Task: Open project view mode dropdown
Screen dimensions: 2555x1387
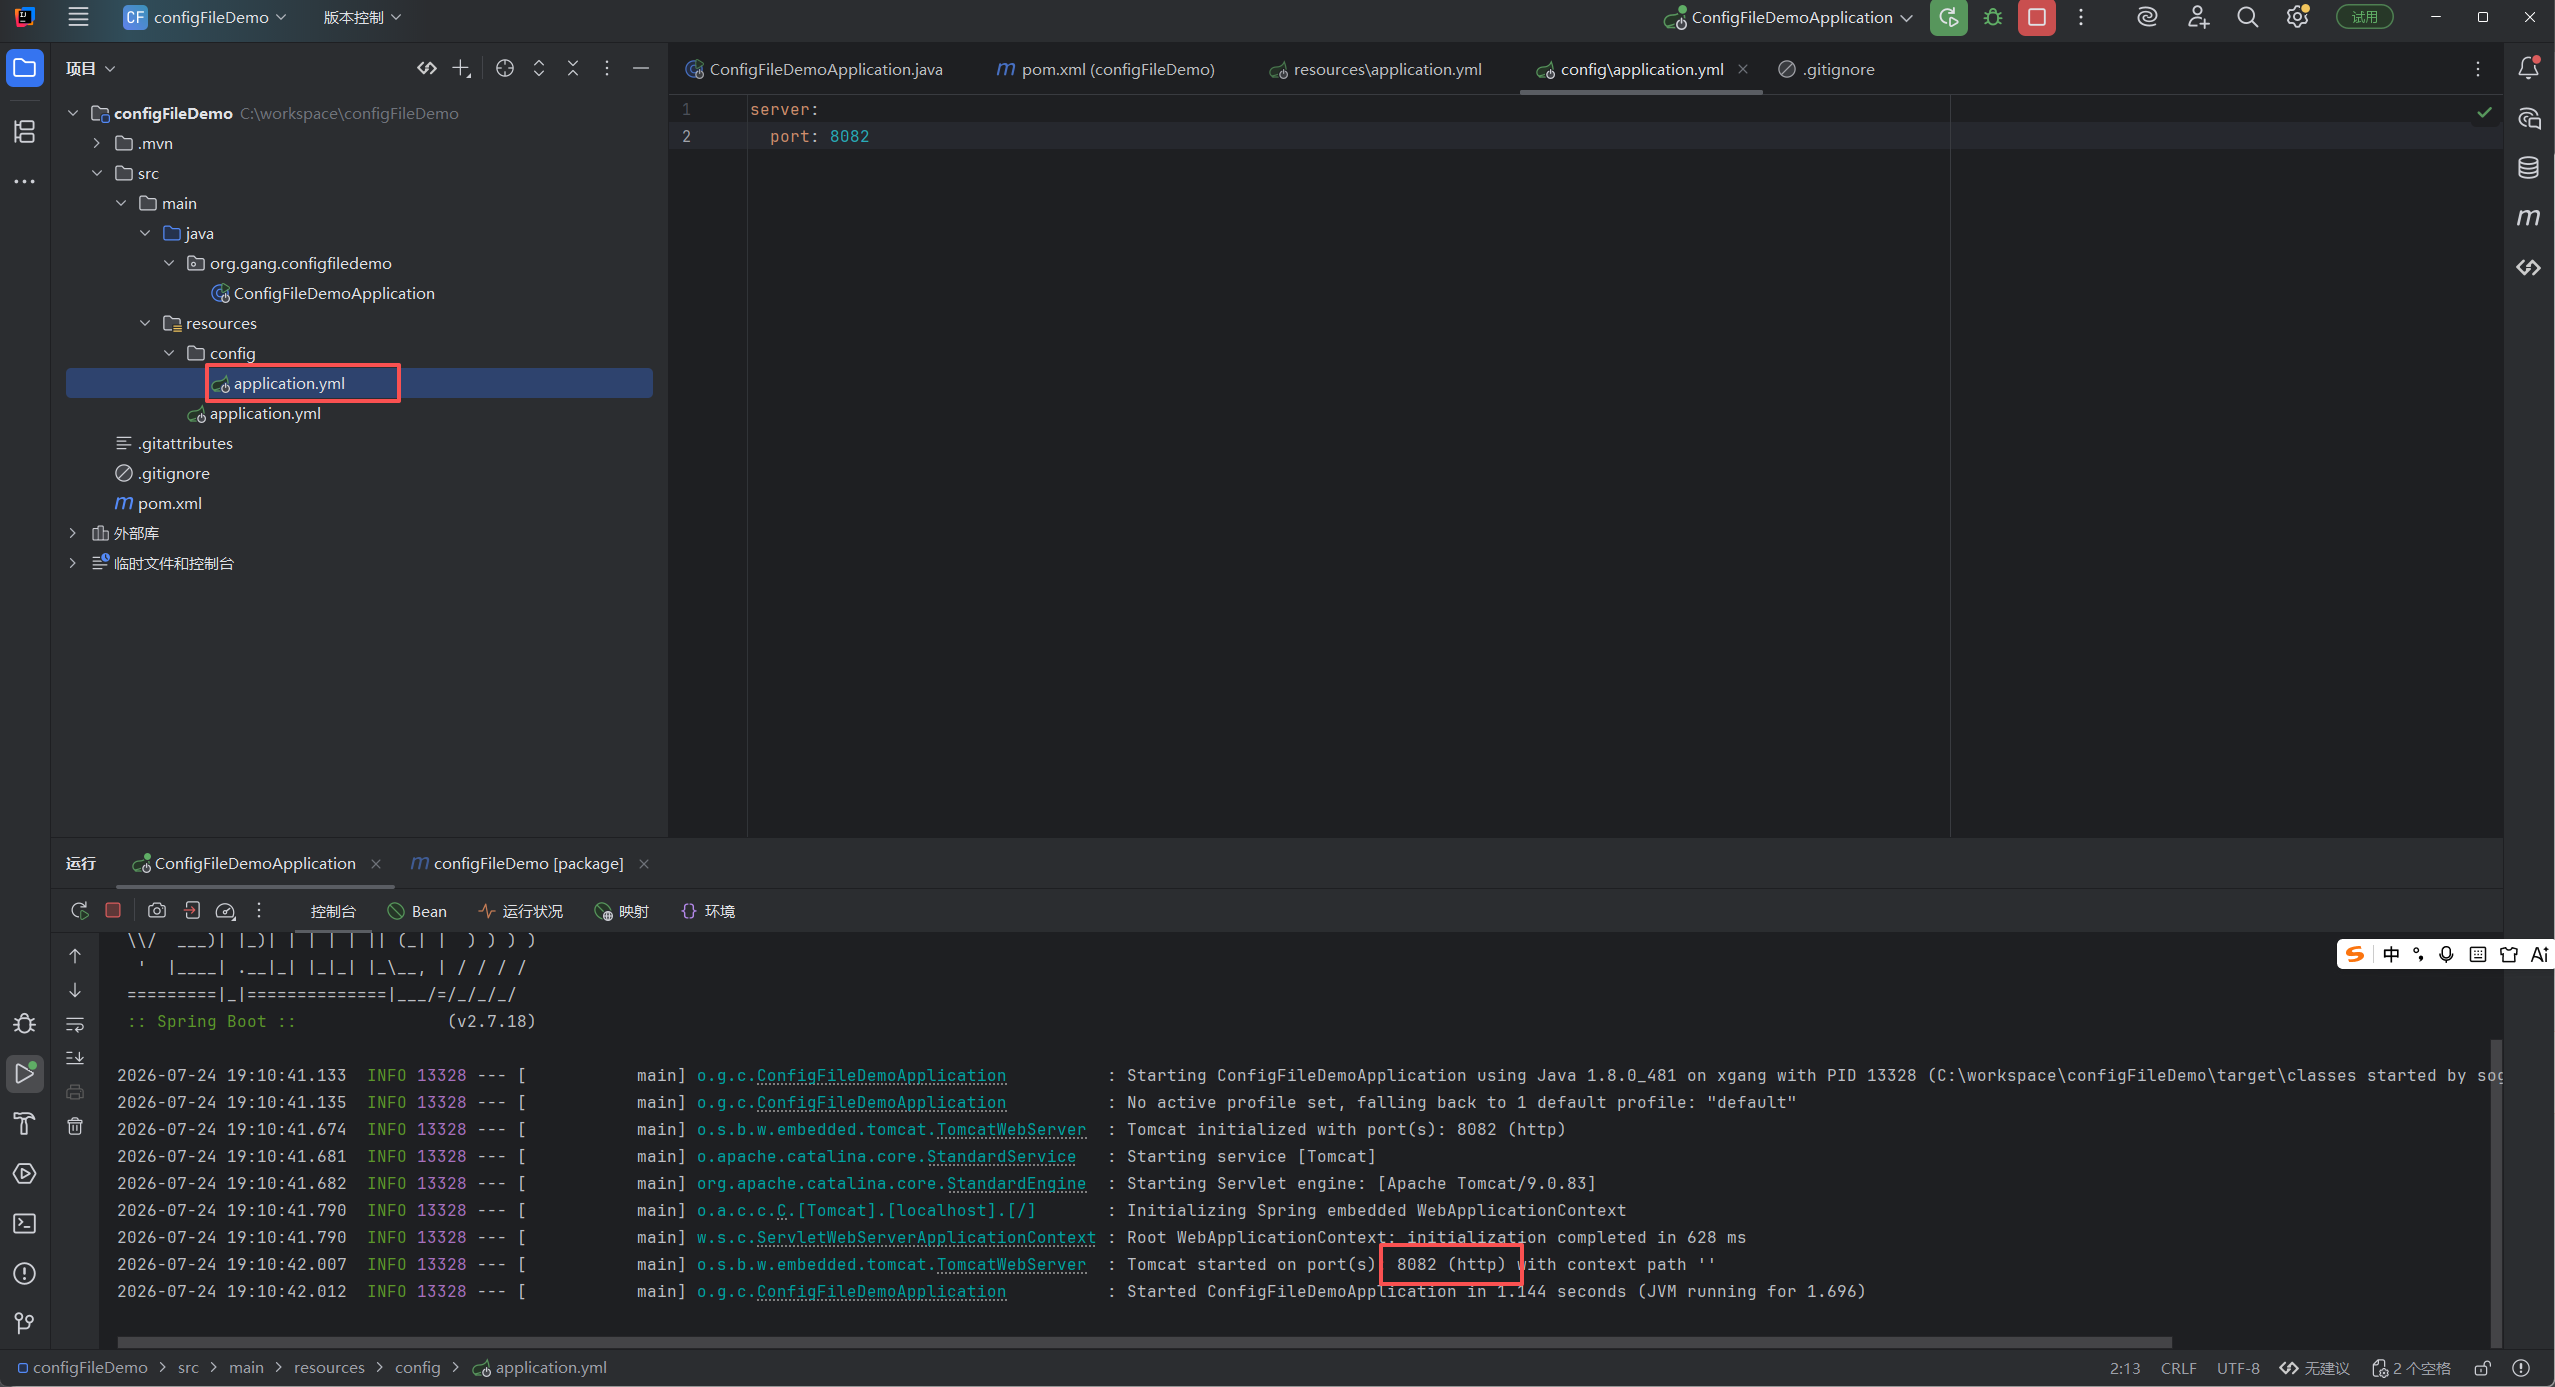Action: click(90, 68)
